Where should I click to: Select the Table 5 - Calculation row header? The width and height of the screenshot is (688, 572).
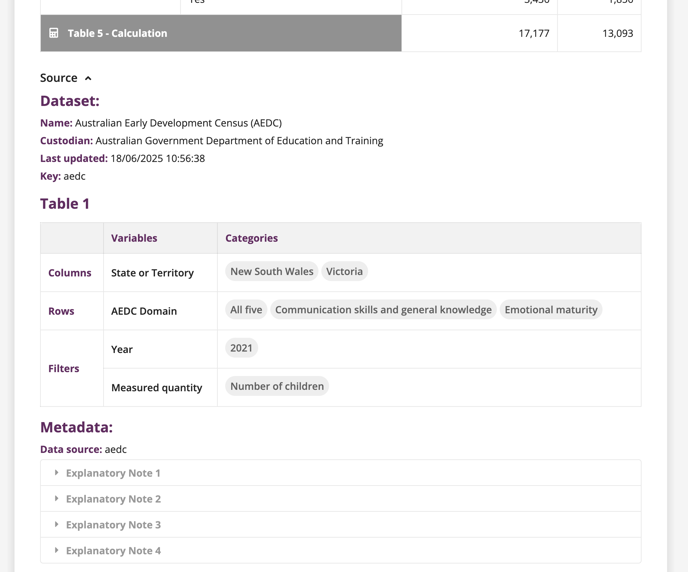[221, 33]
